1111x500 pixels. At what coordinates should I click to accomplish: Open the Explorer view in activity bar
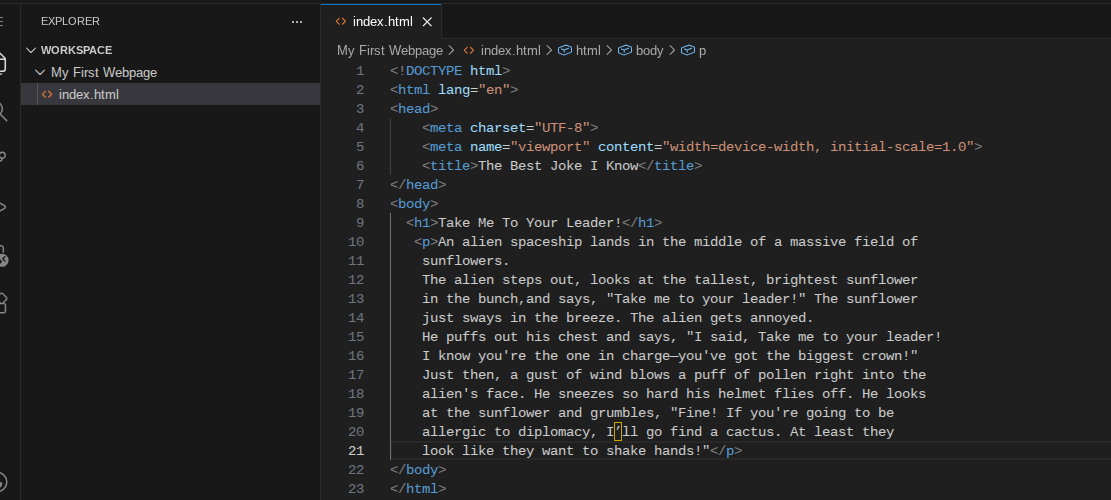coord(4,64)
